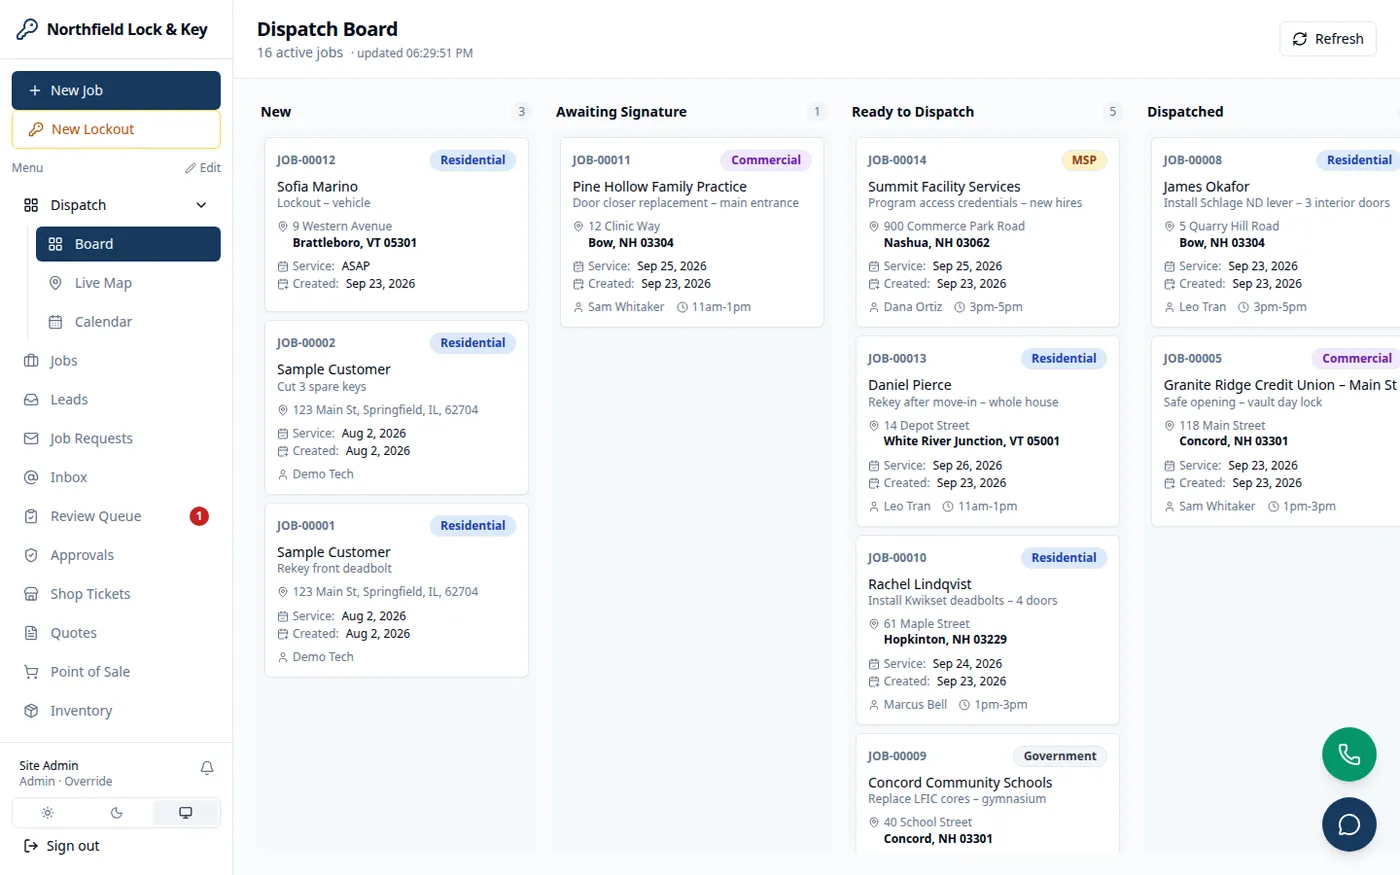Image resolution: width=1400 pixels, height=875 pixels.
Task: Sign out of the account
Action: (x=62, y=846)
